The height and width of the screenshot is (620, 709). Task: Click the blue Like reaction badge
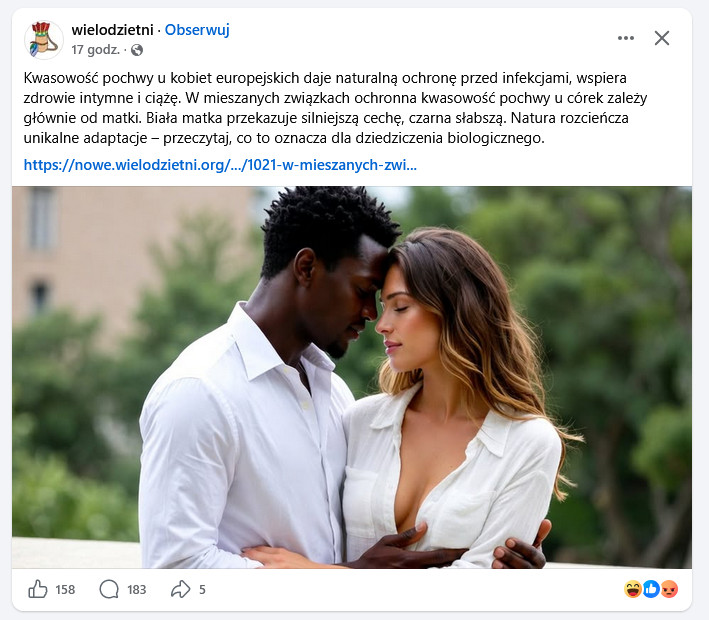(x=651, y=589)
